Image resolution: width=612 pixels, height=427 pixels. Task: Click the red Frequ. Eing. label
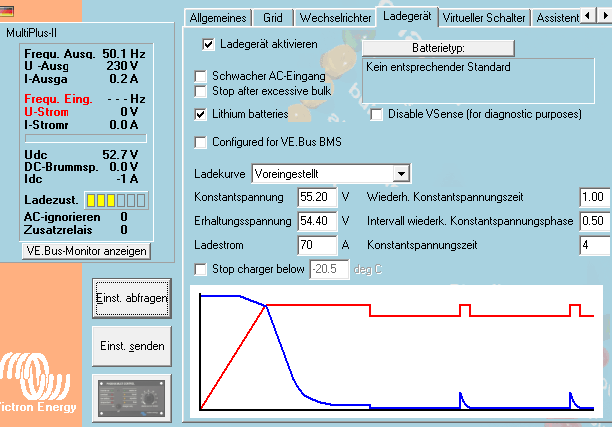click(59, 99)
